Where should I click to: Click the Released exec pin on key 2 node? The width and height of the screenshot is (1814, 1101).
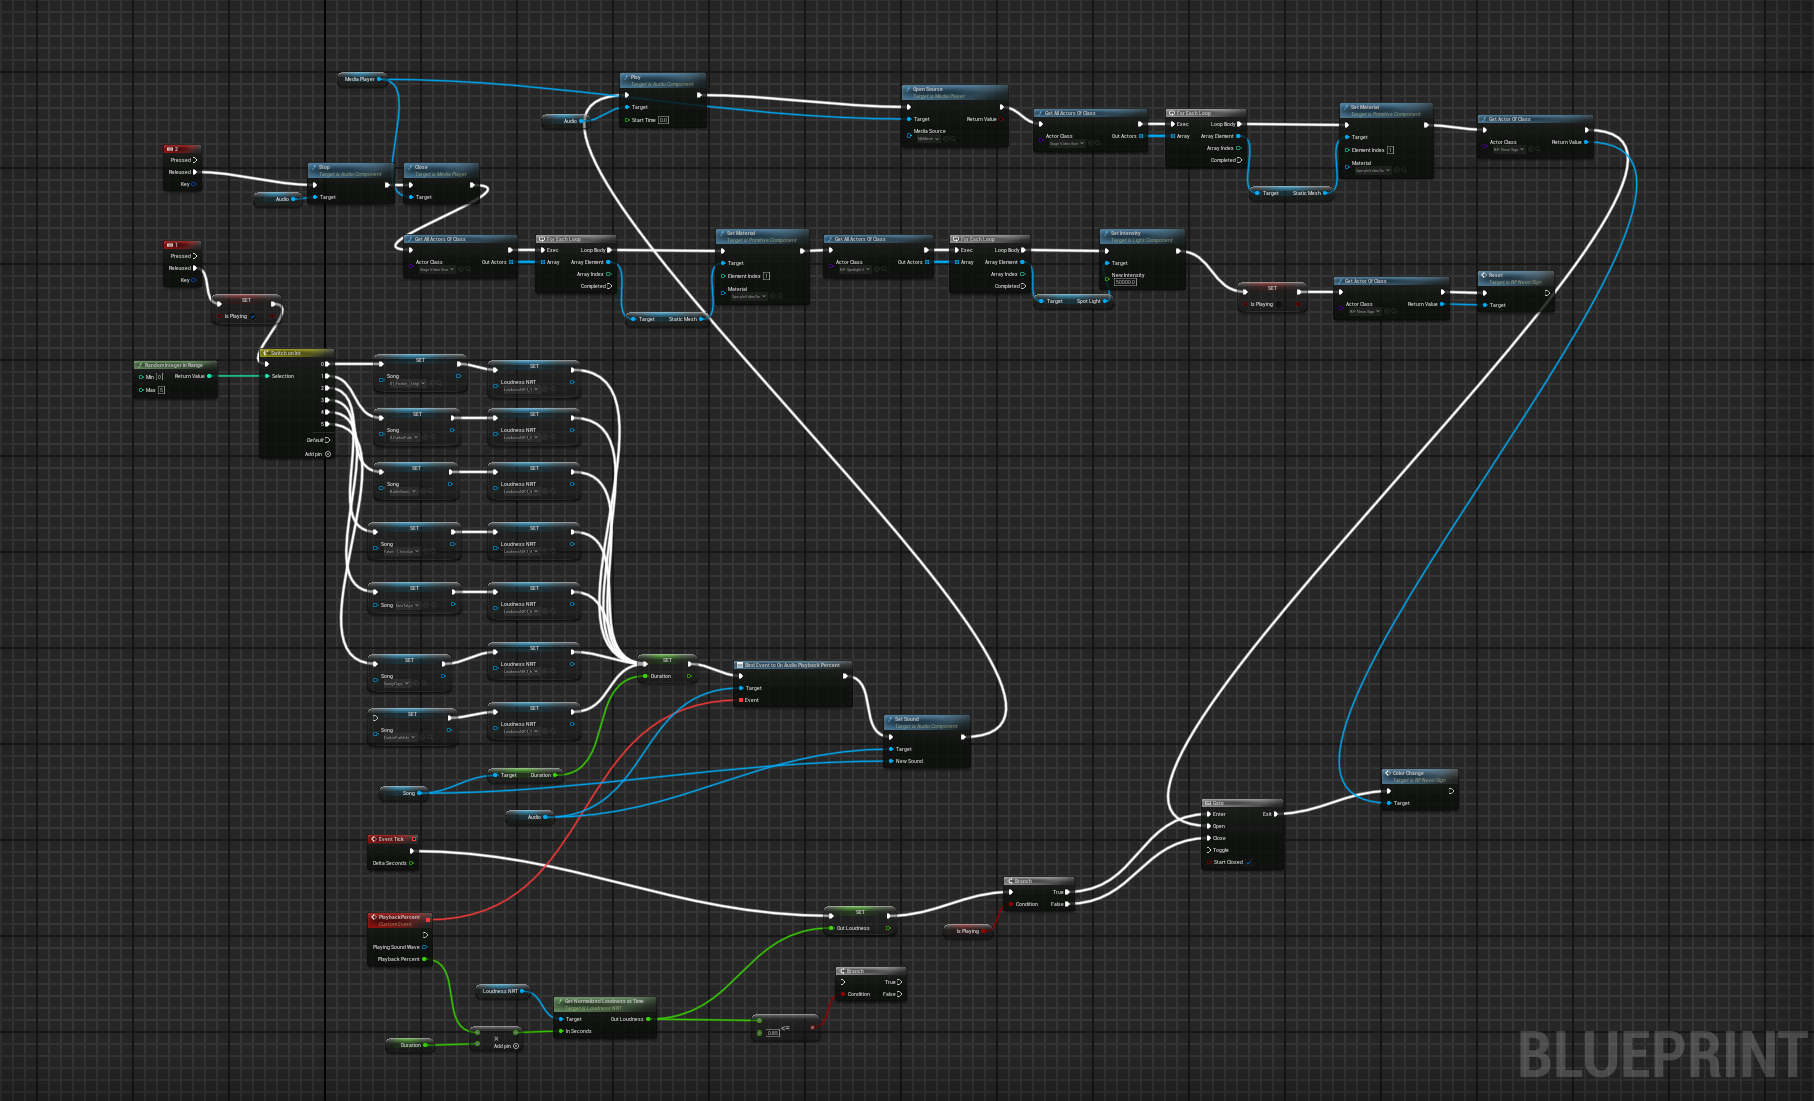195,172
